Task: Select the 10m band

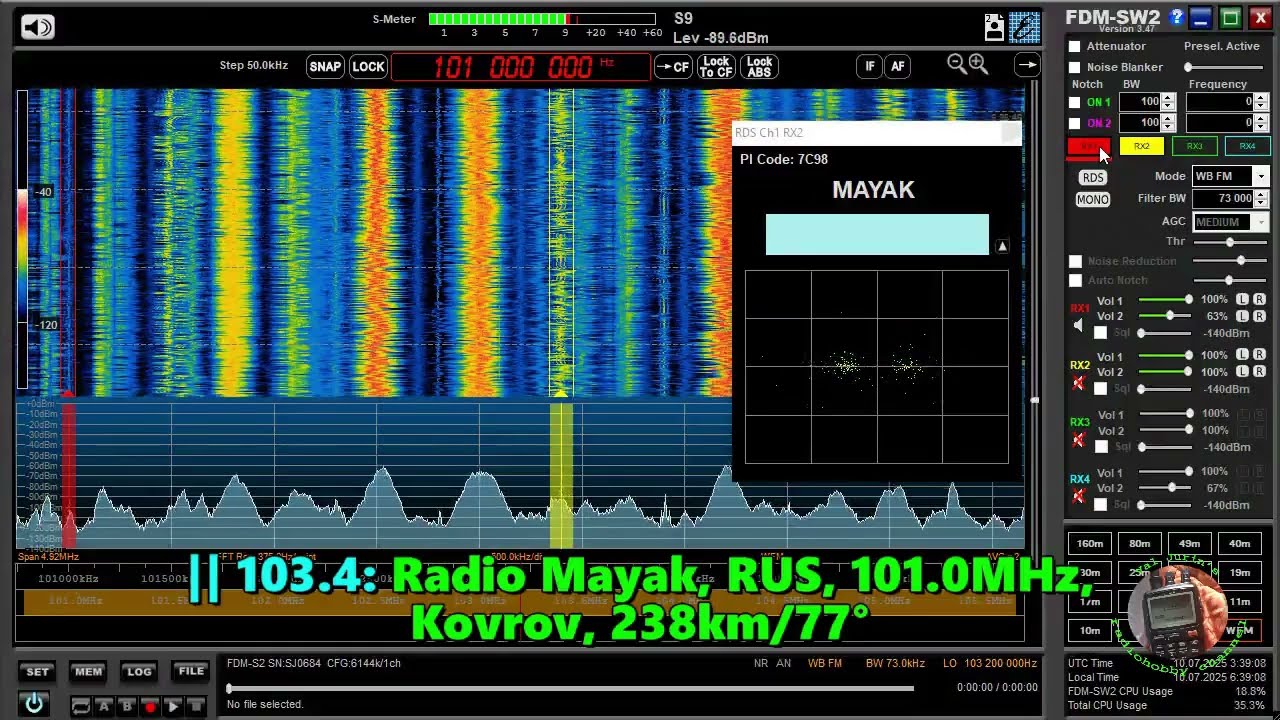Action: point(1090,630)
